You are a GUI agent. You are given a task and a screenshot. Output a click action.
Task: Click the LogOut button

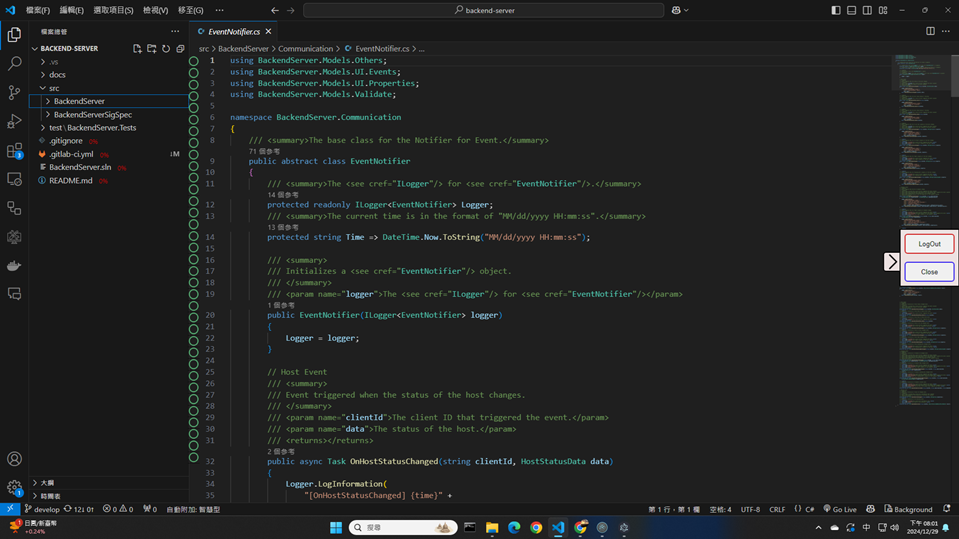pyautogui.click(x=929, y=244)
